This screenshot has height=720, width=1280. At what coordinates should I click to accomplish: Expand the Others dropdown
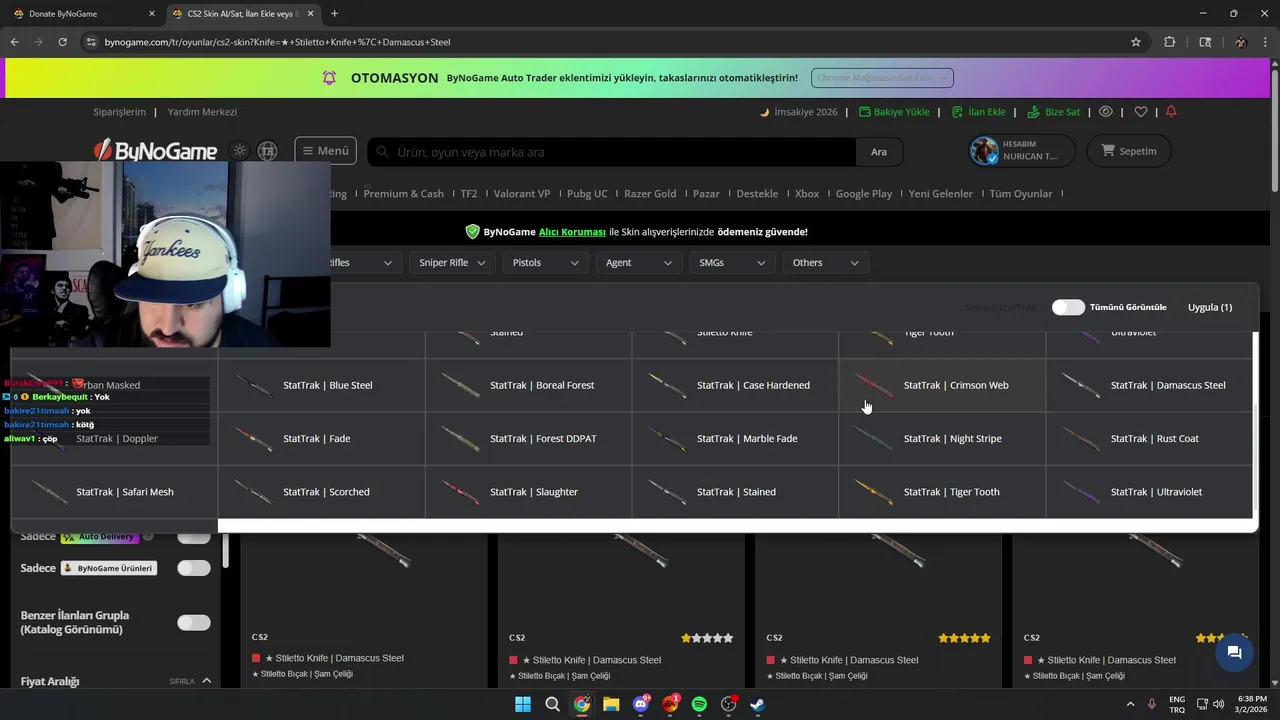click(825, 262)
